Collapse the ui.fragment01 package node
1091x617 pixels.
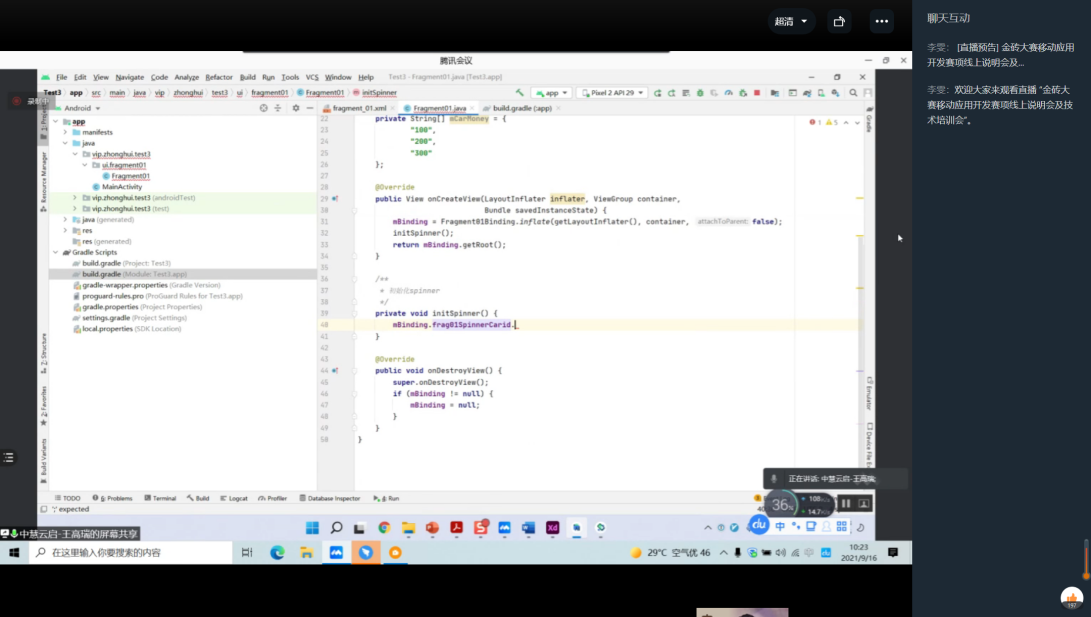(x=85, y=165)
